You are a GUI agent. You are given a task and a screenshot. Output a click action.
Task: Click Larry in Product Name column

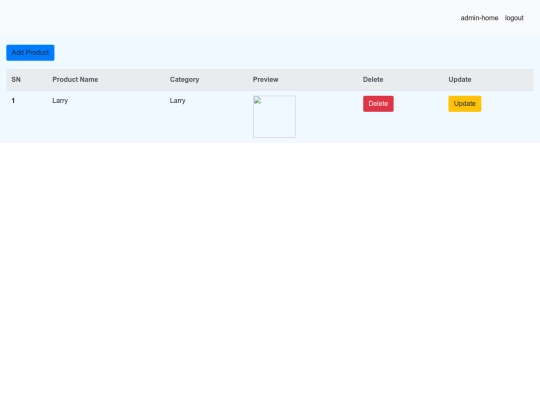60,101
